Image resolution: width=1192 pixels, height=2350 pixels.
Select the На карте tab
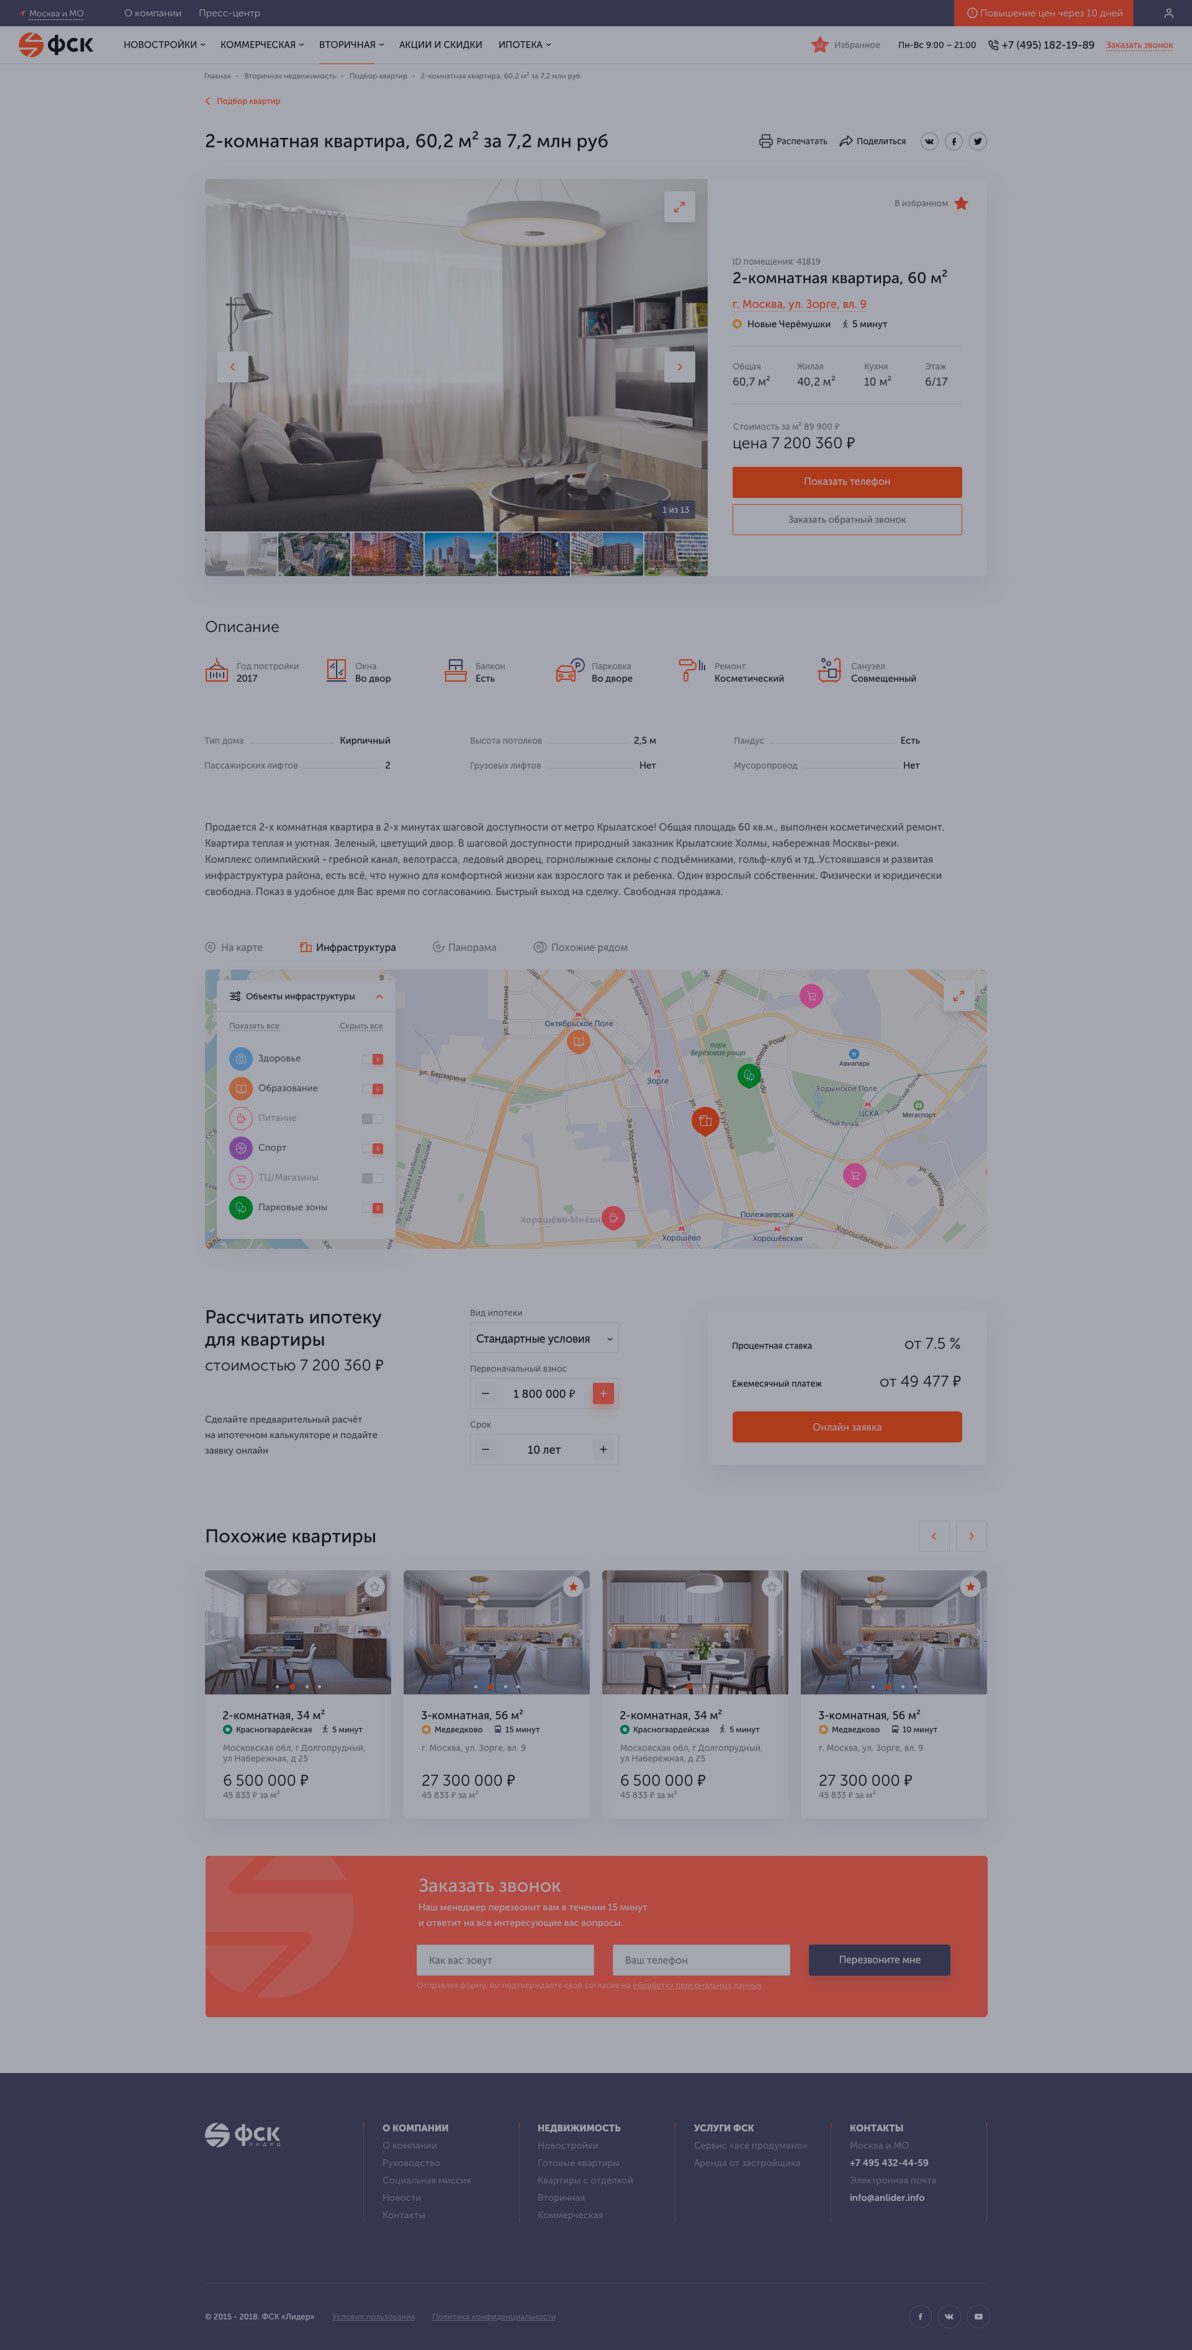234,947
